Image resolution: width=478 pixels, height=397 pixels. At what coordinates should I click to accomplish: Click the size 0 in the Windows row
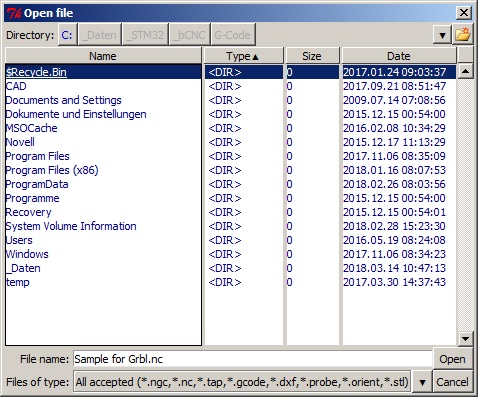(289, 254)
